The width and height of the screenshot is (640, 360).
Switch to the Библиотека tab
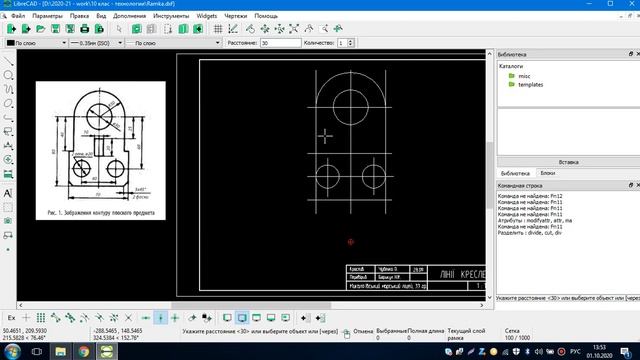(515, 173)
